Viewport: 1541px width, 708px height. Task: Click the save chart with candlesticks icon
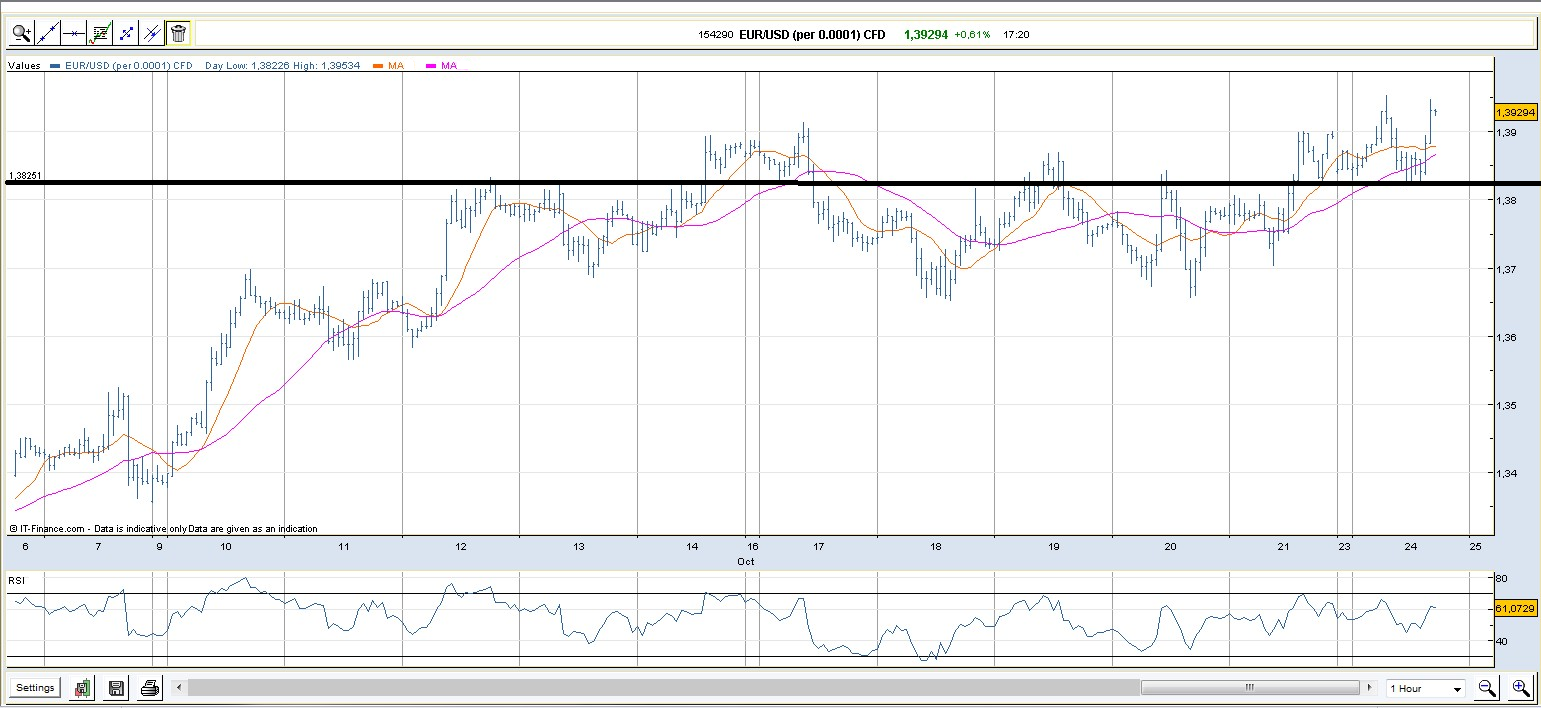pyautogui.click(x=83, y=688)
